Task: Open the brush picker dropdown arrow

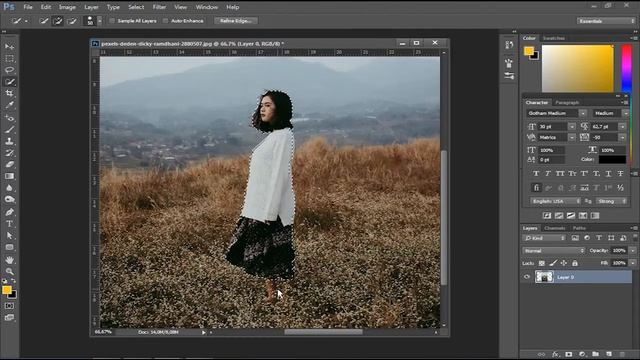Action: coord(99,21)
